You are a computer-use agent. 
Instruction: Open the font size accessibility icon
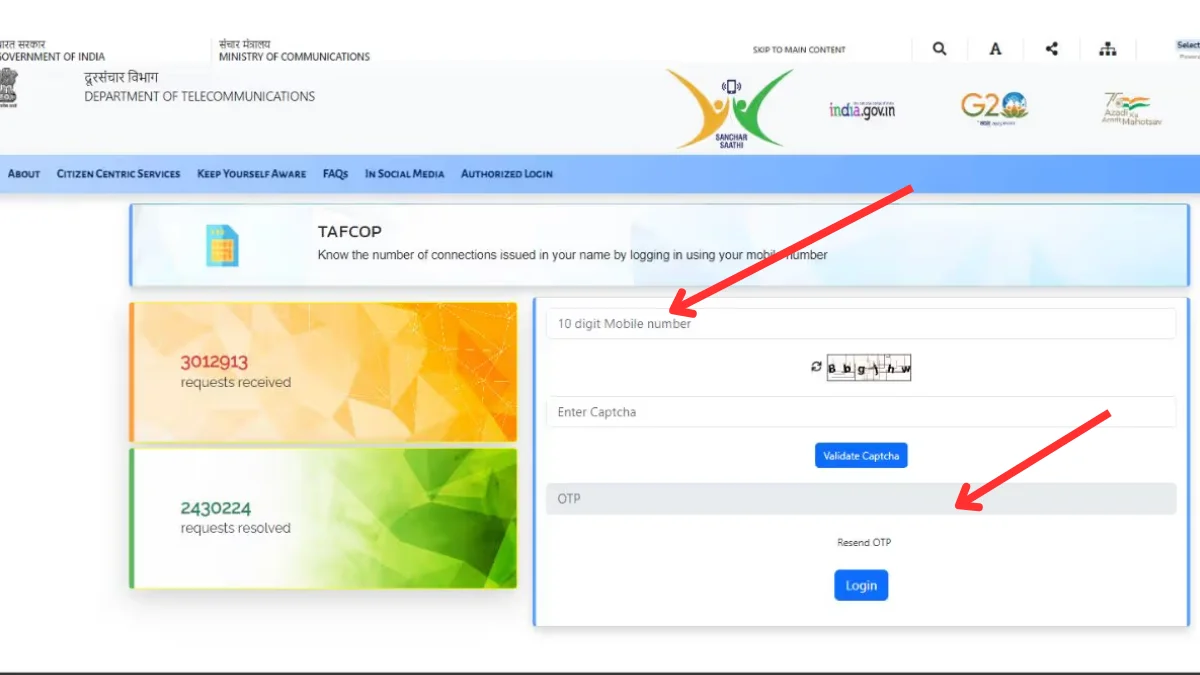point(995,49)
